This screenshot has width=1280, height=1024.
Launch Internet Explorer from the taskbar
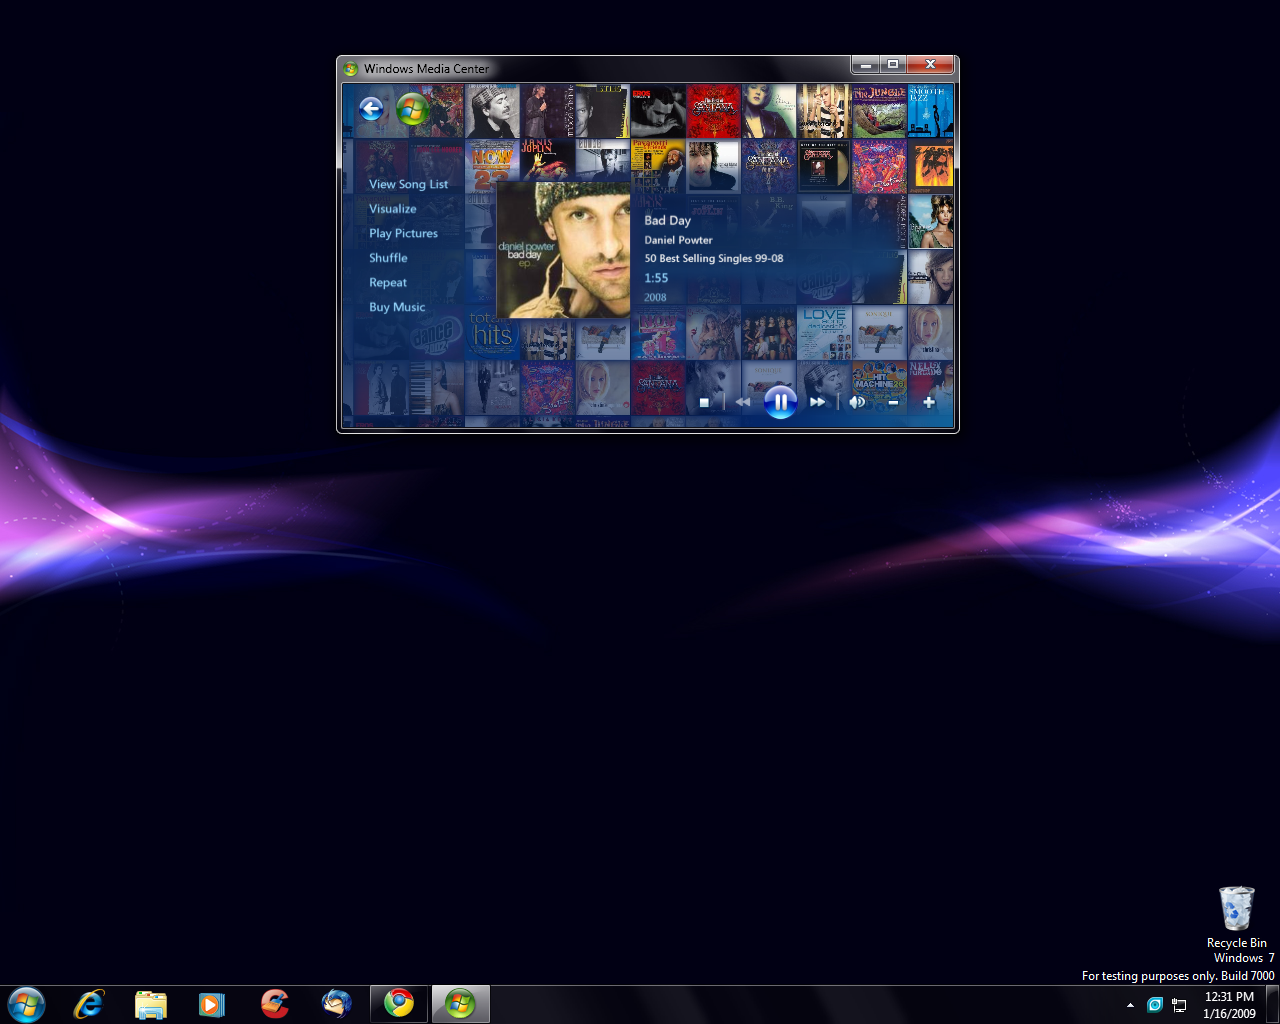[x=89, y=1004]
